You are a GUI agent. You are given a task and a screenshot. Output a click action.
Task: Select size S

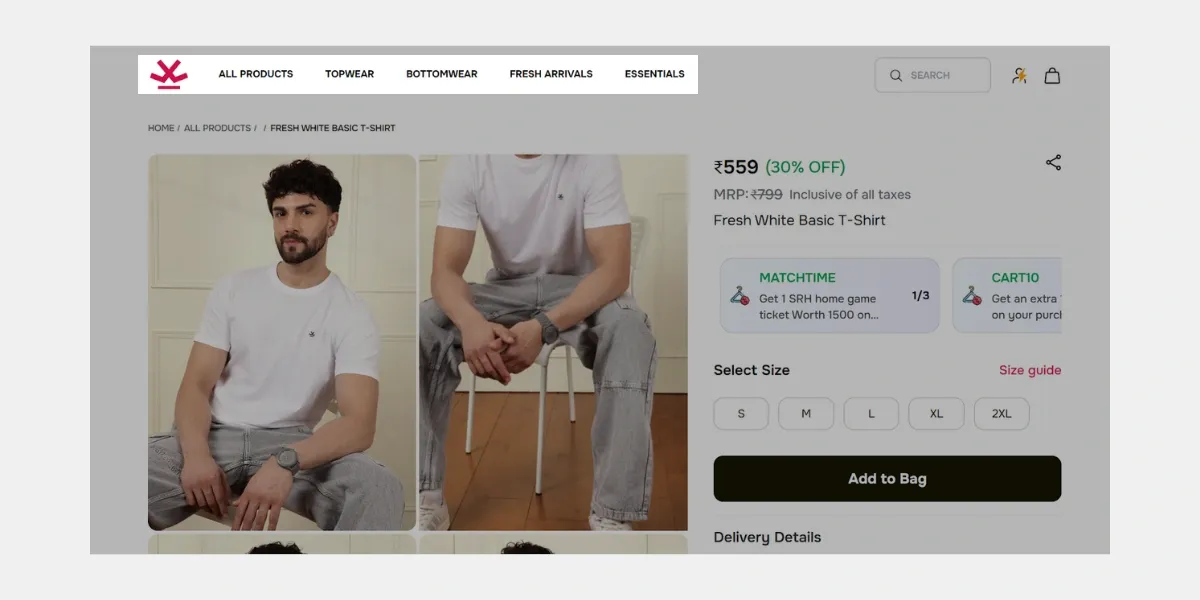(741, 413)
